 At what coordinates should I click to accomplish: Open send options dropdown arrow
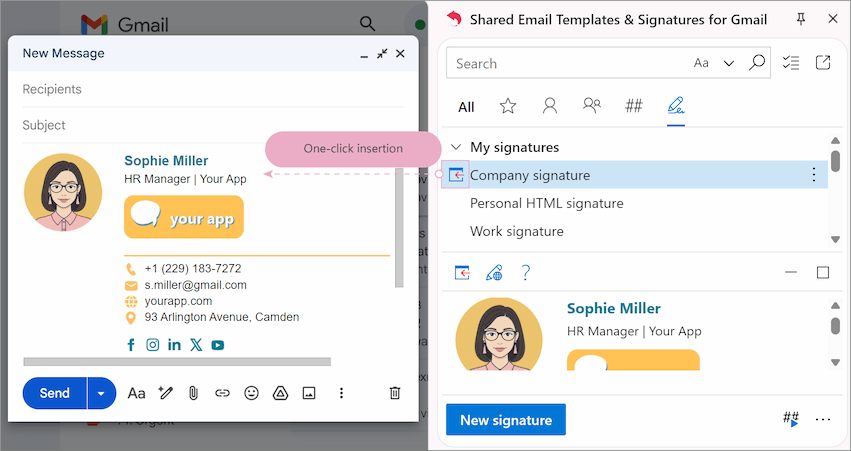[x=101, y=393]
